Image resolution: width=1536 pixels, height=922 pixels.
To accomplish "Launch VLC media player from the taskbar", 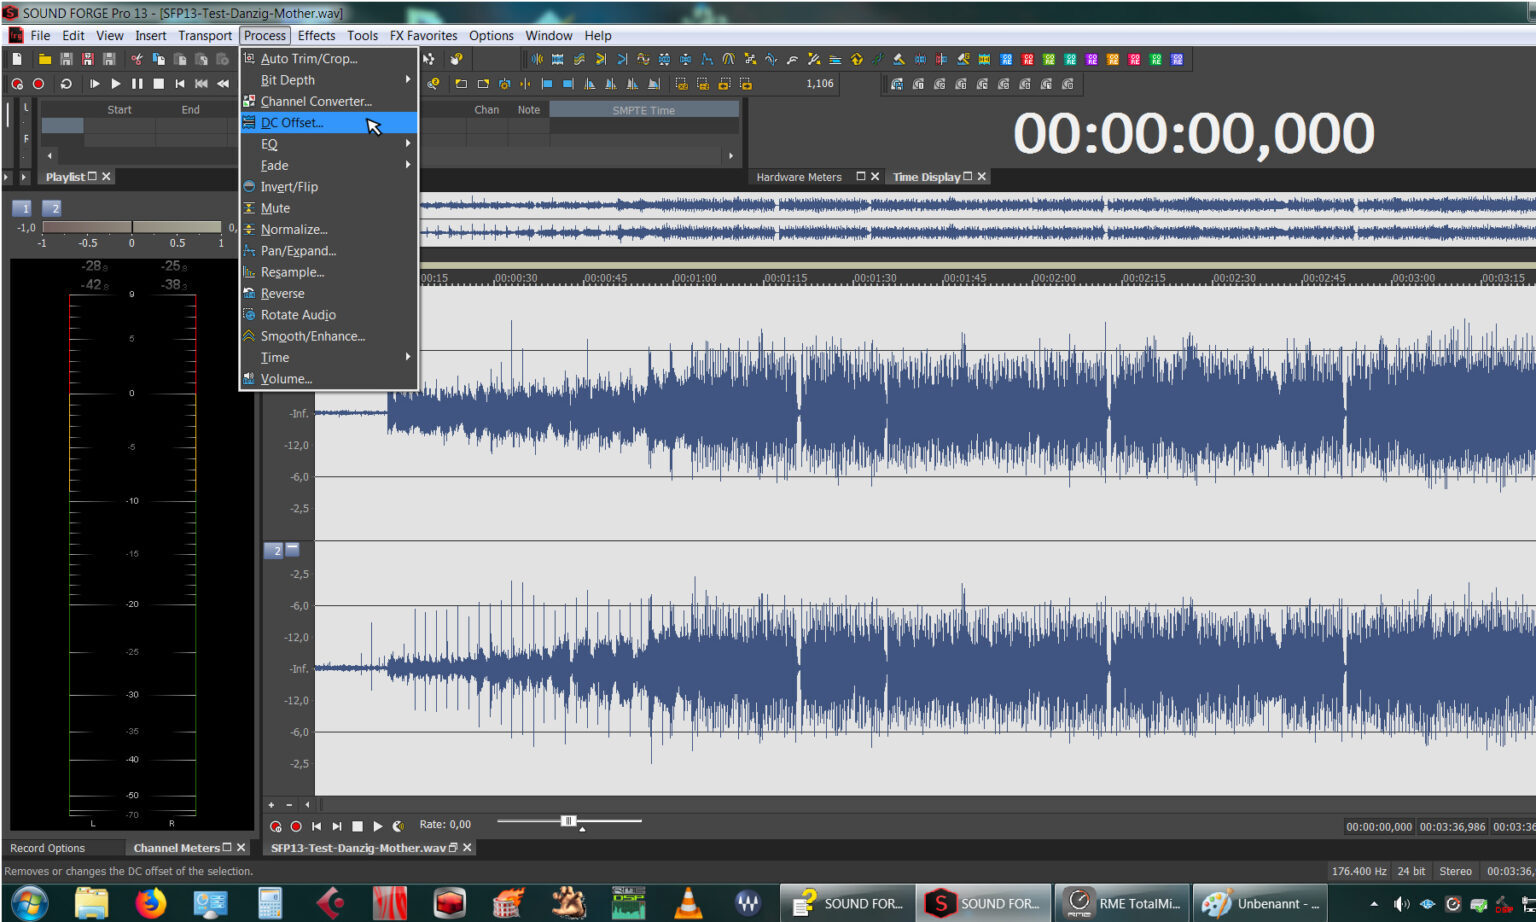I will point(688,903).
